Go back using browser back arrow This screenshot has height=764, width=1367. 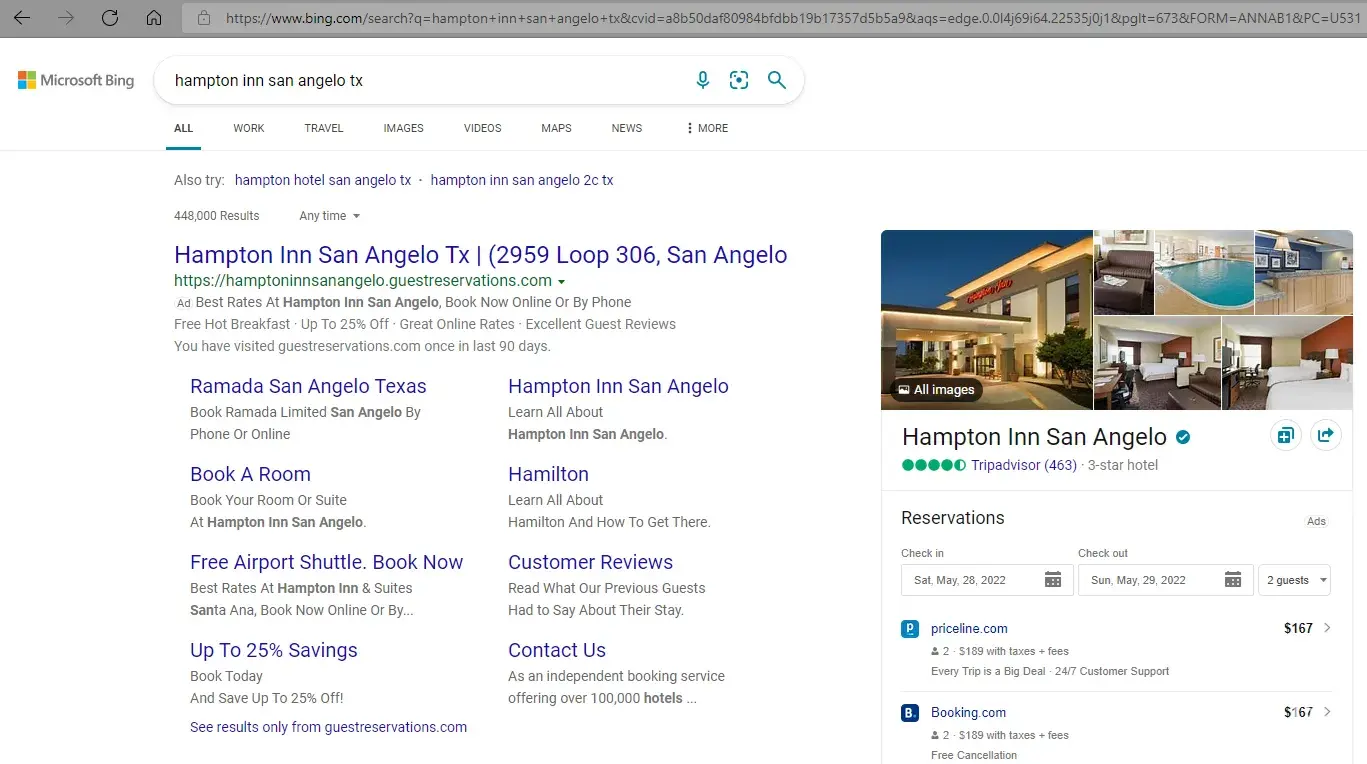(21, 18)
